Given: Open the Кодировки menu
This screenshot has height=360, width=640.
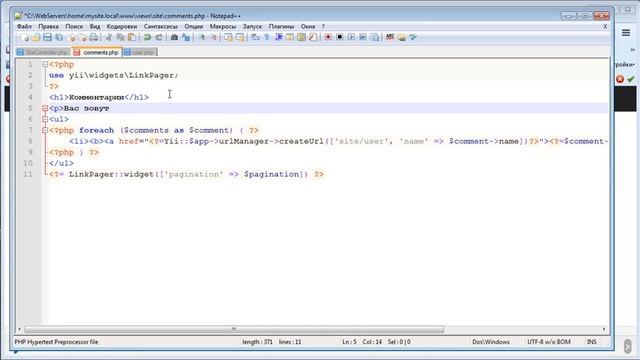Looking at the screenshot, I should point(122,27).
